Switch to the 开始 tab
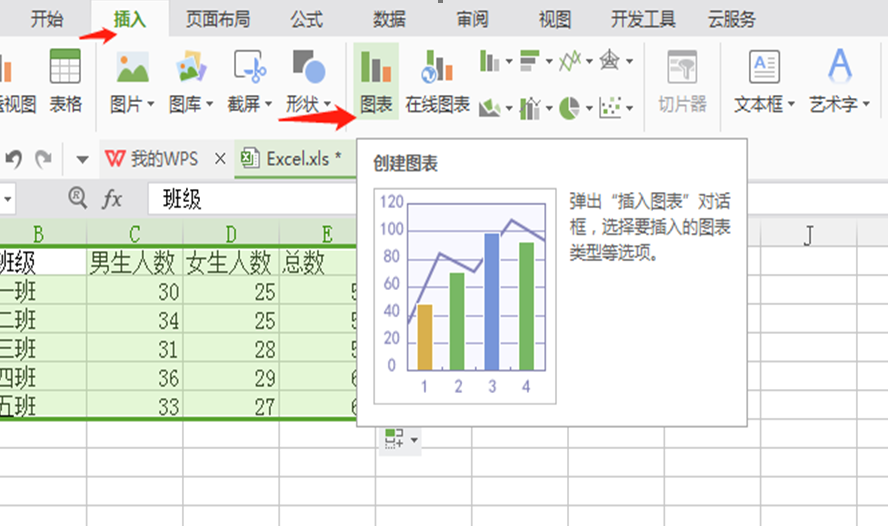 coord(46,19)
